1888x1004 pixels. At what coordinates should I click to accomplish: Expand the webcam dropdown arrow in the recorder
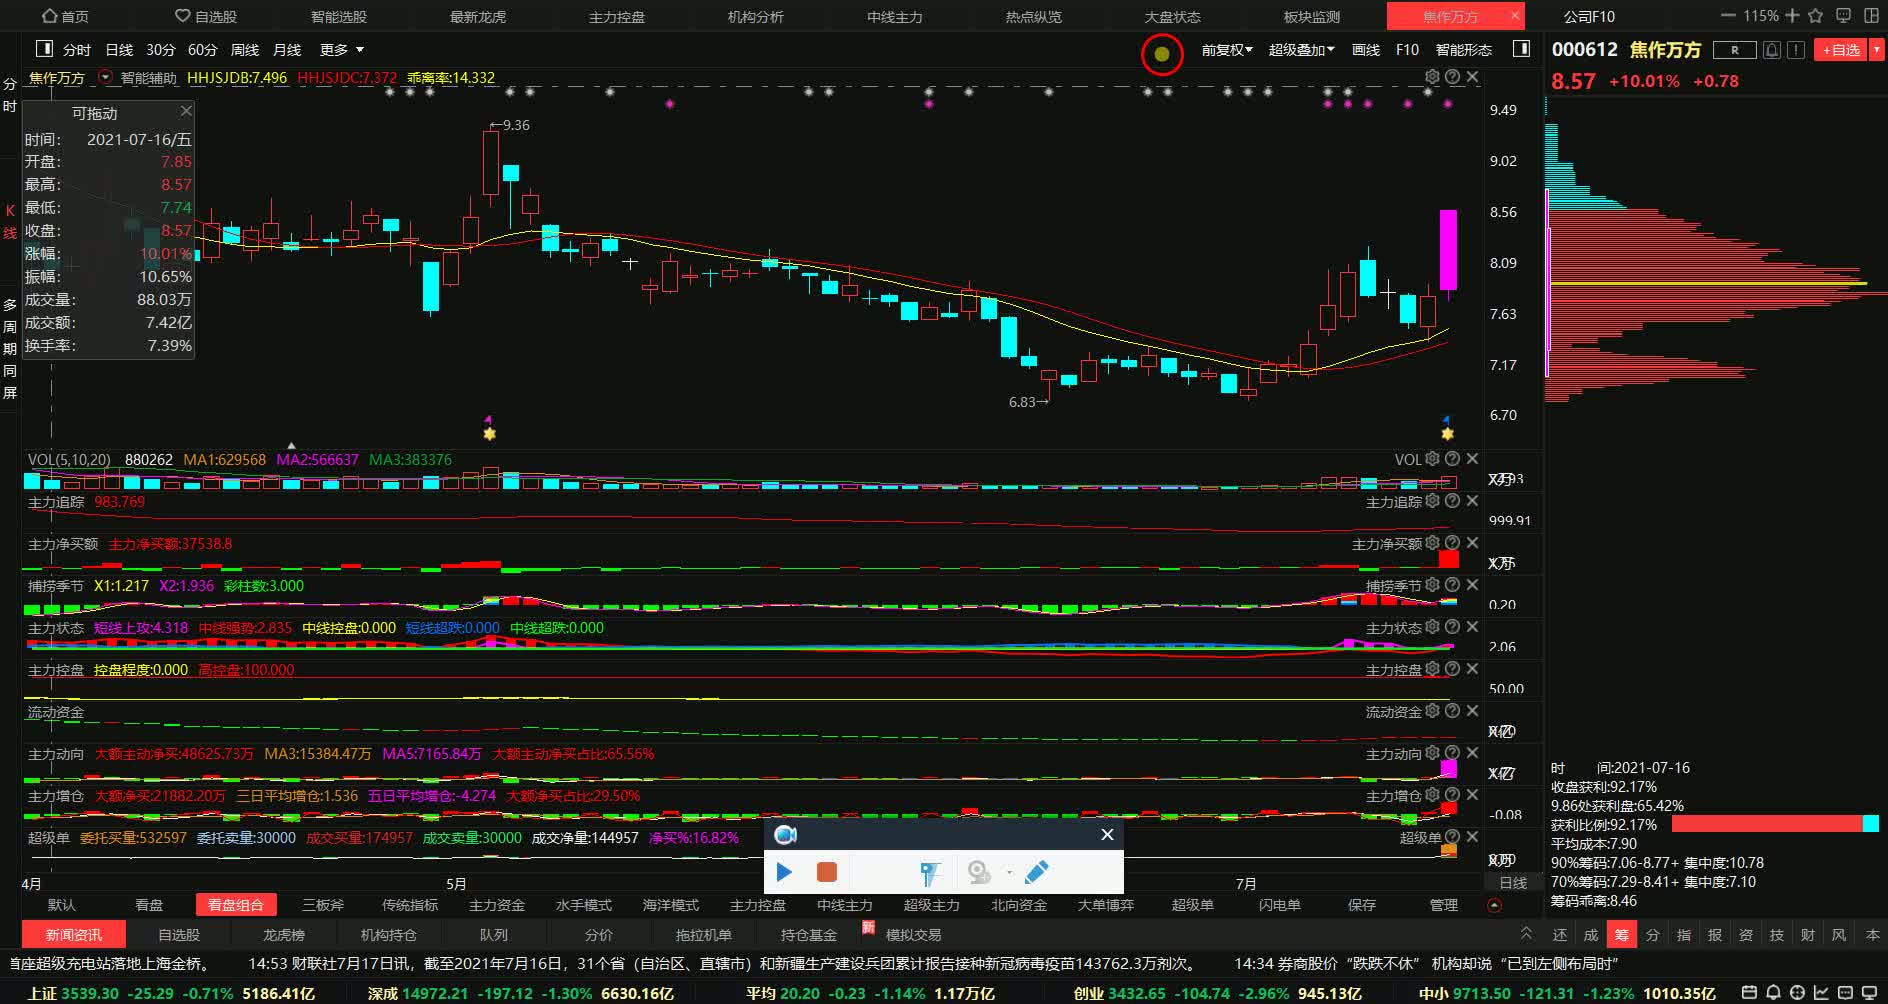(x=1008, y=873)
